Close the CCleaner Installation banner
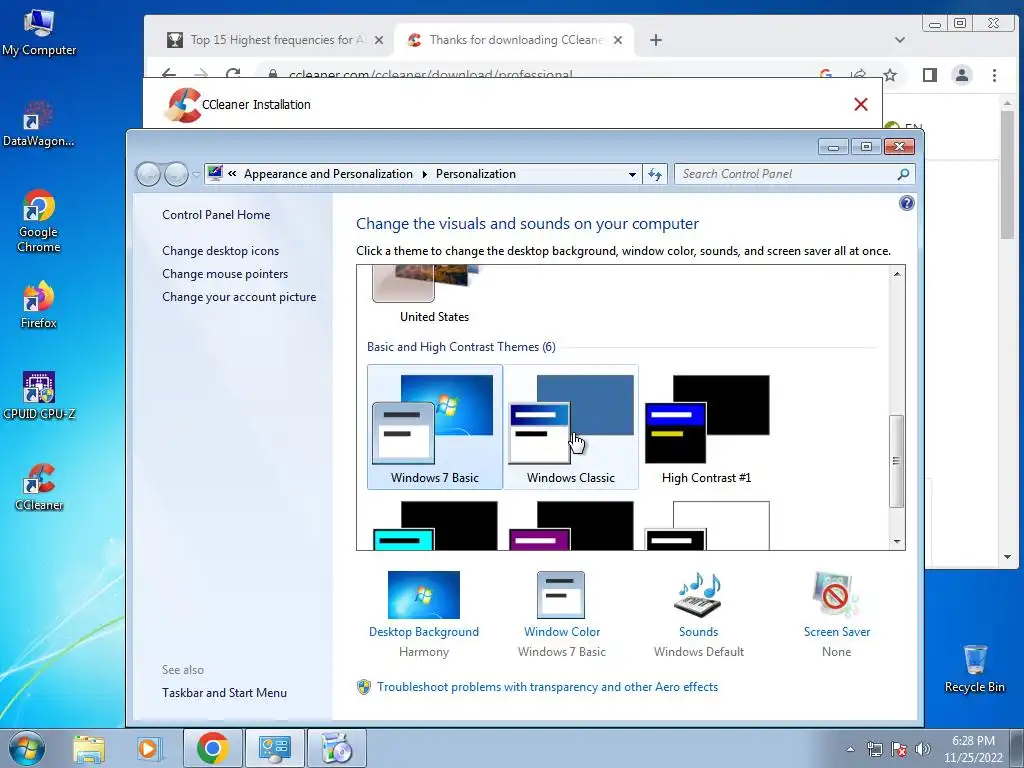 (861, 104)
